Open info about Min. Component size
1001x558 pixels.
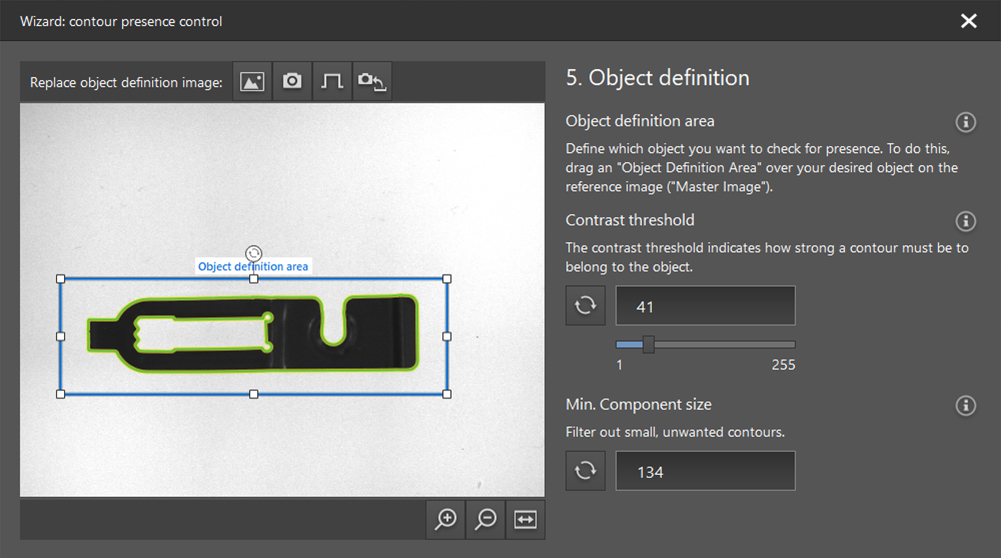click(965, 405)
